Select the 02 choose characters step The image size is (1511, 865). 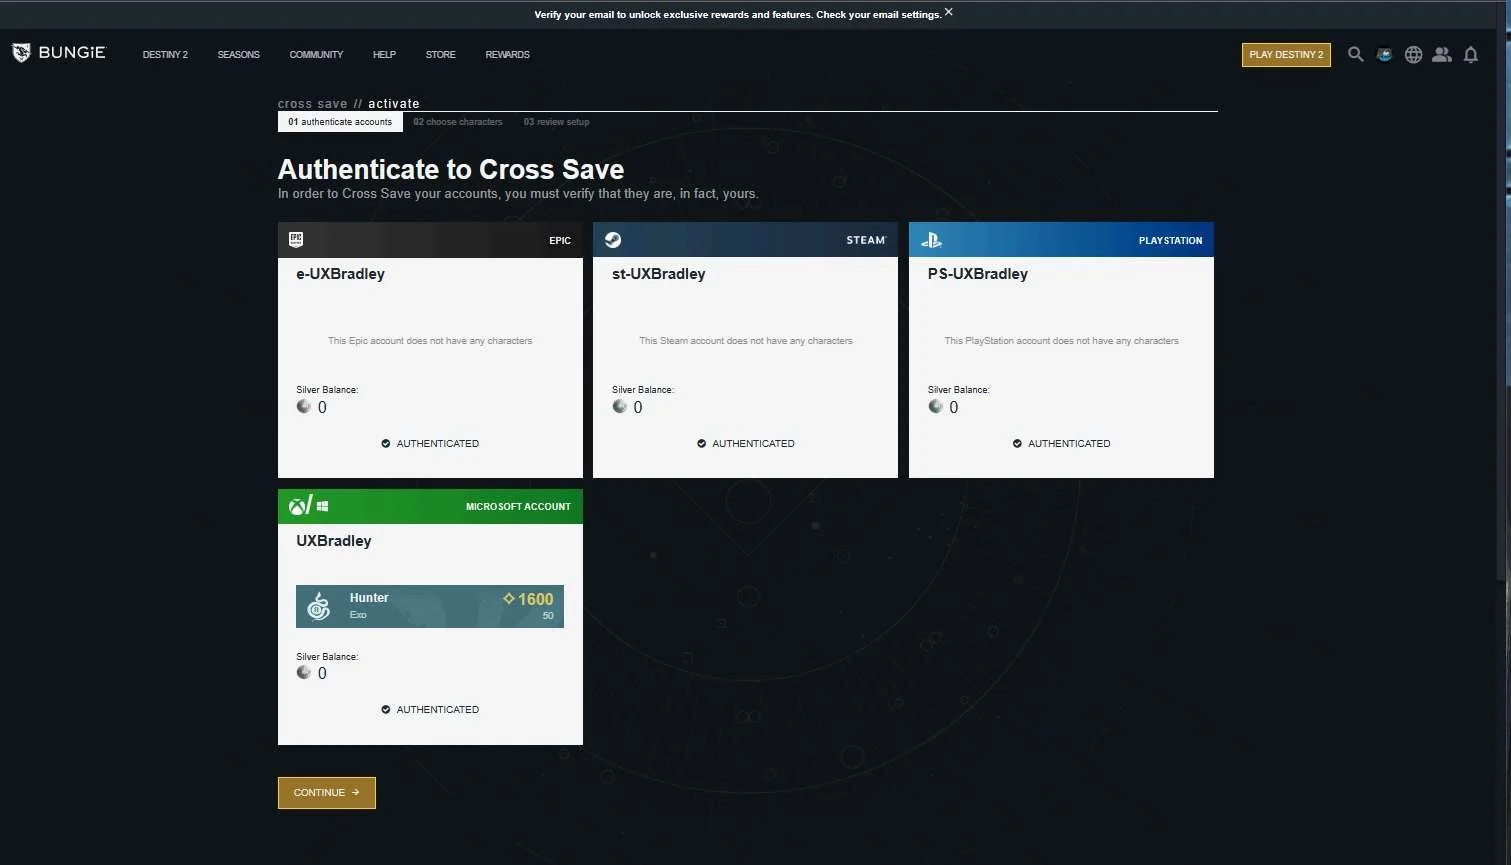click(458, 122)
